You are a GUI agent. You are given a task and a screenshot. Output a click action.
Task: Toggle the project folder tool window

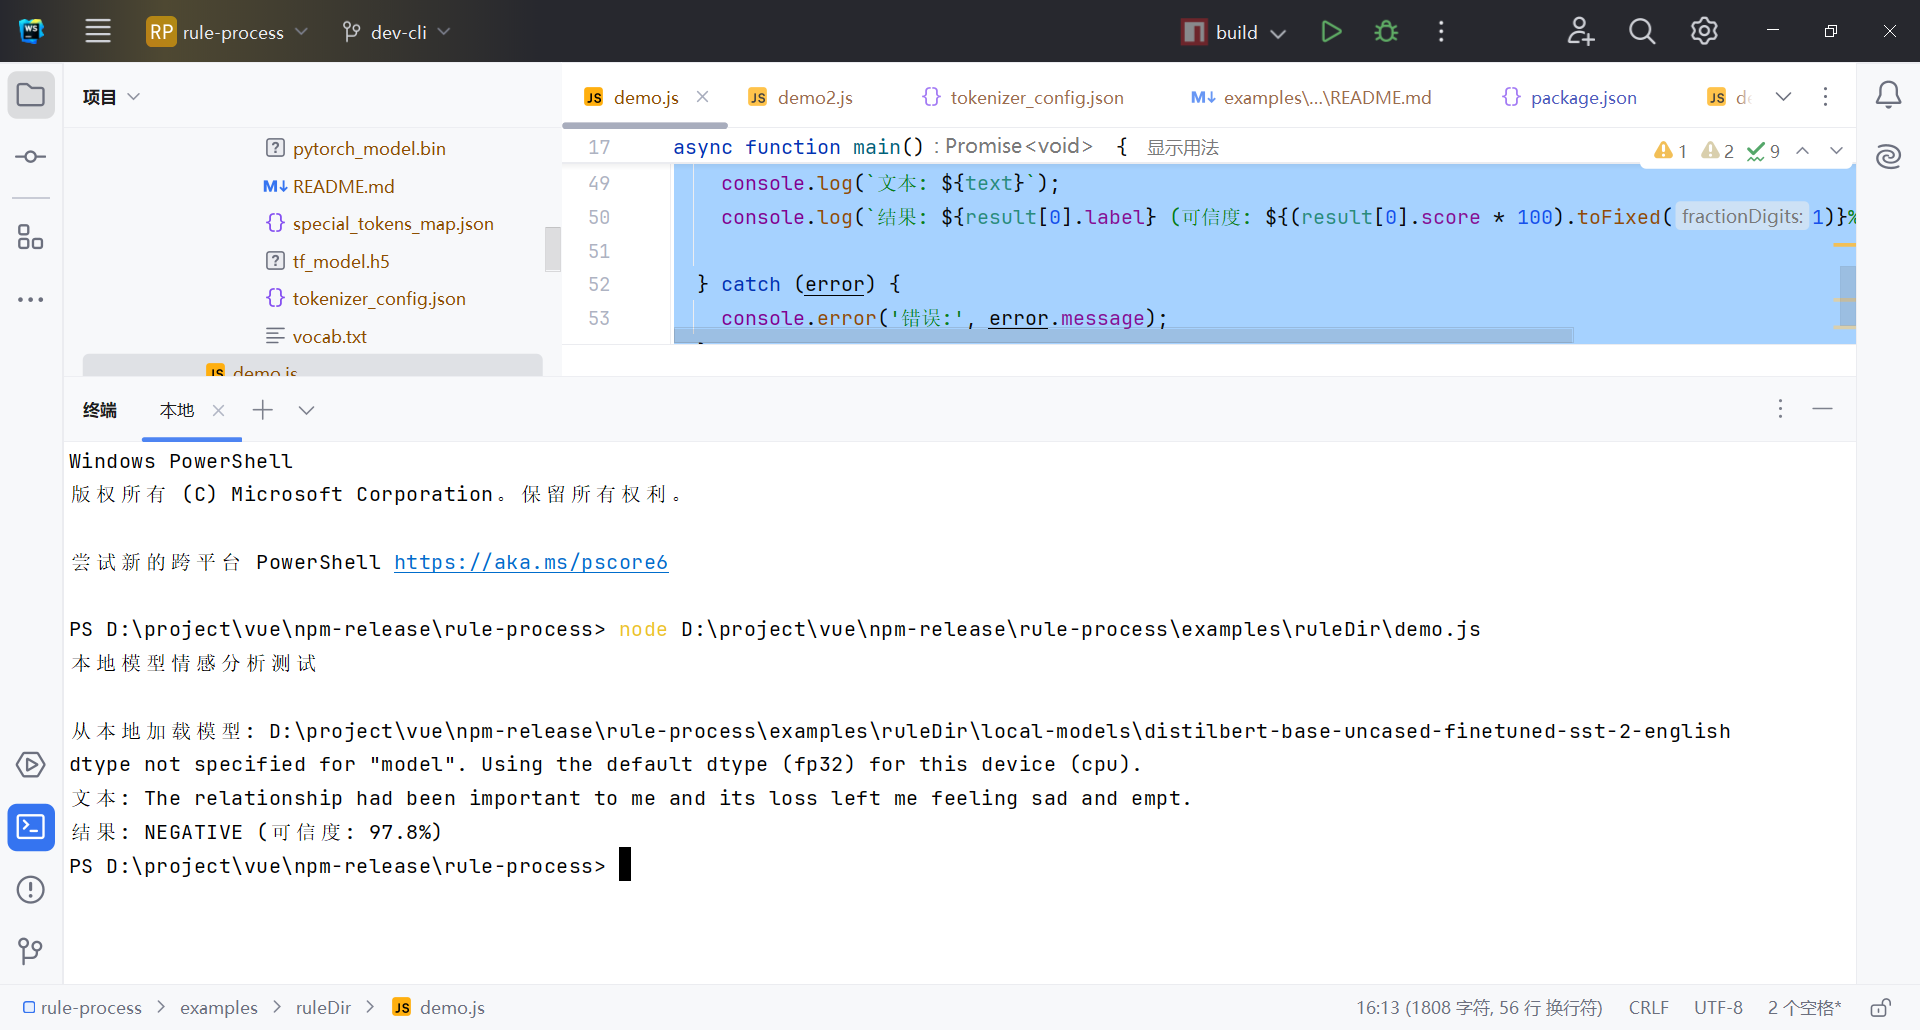(31, 96)
